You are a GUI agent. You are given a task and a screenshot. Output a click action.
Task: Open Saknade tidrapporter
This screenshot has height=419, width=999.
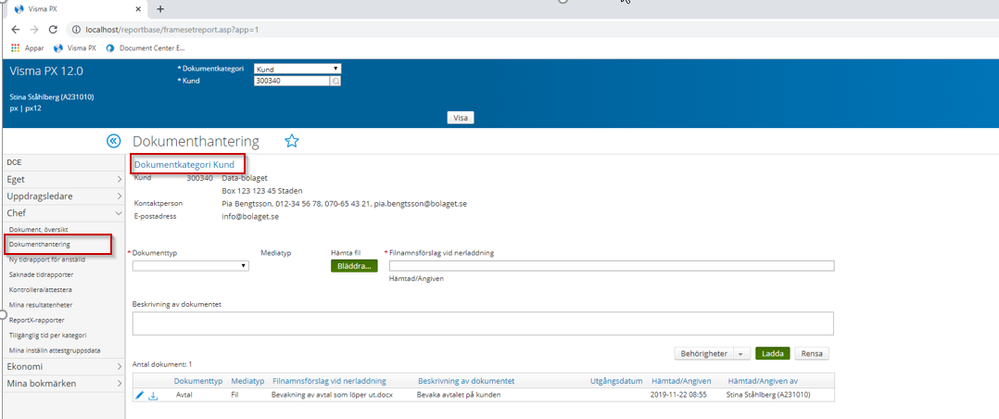40,274
